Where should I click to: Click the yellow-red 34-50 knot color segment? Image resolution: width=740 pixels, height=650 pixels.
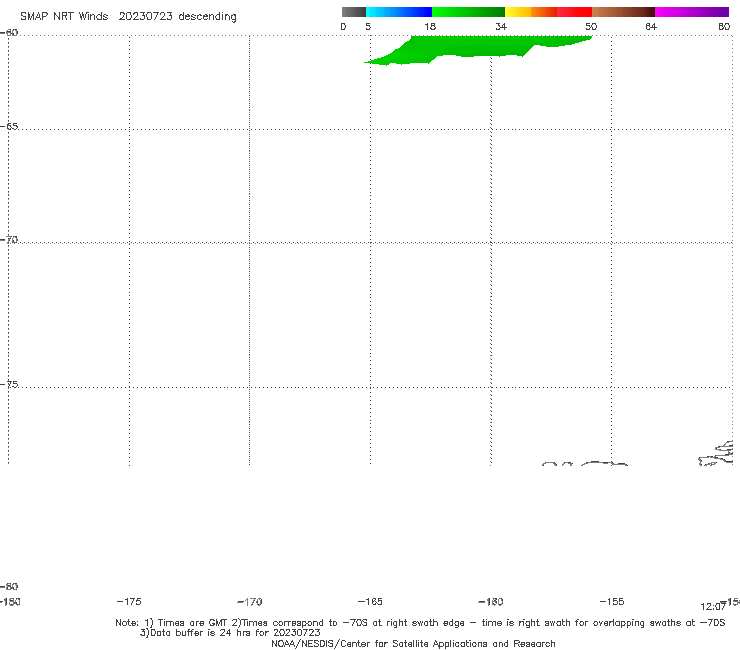coord(548,12)
